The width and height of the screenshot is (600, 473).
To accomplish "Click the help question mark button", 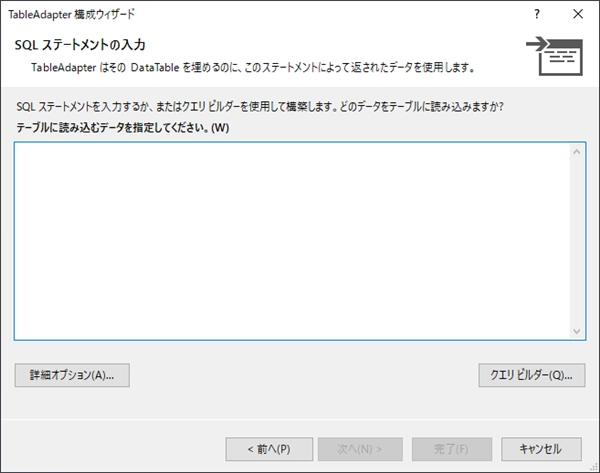I will 537,14.
